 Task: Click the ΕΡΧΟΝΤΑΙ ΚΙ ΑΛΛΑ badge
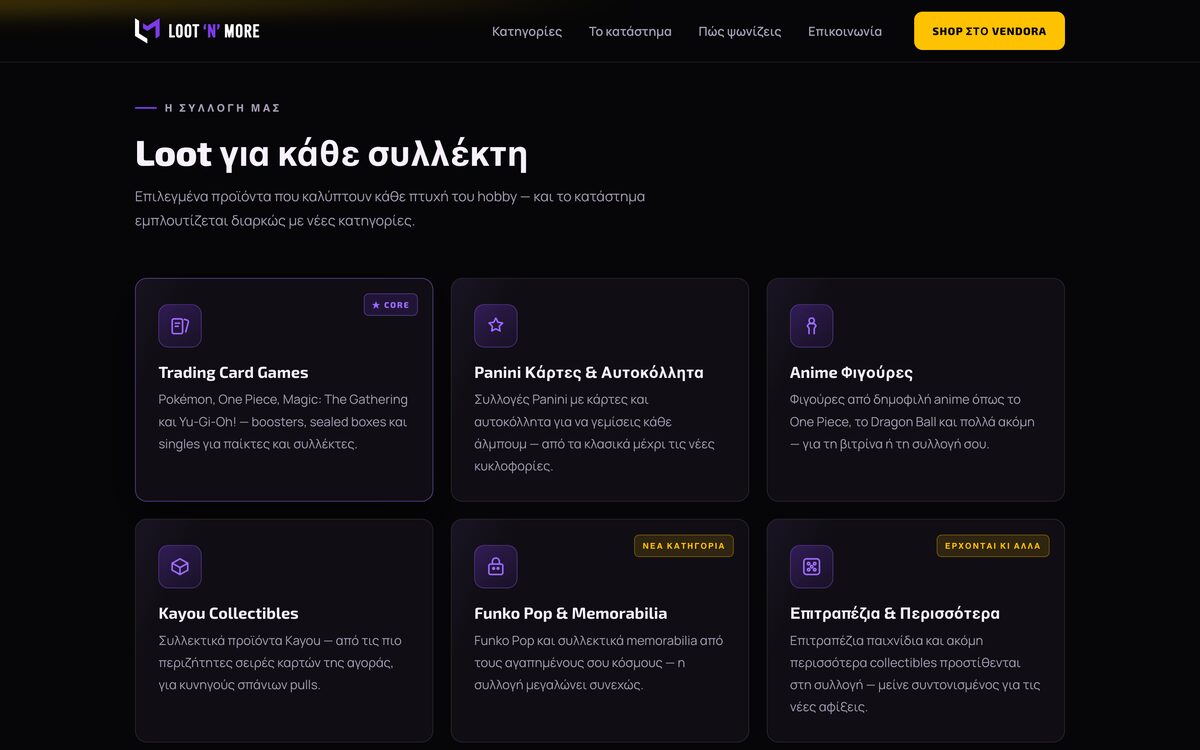(993, 546)
